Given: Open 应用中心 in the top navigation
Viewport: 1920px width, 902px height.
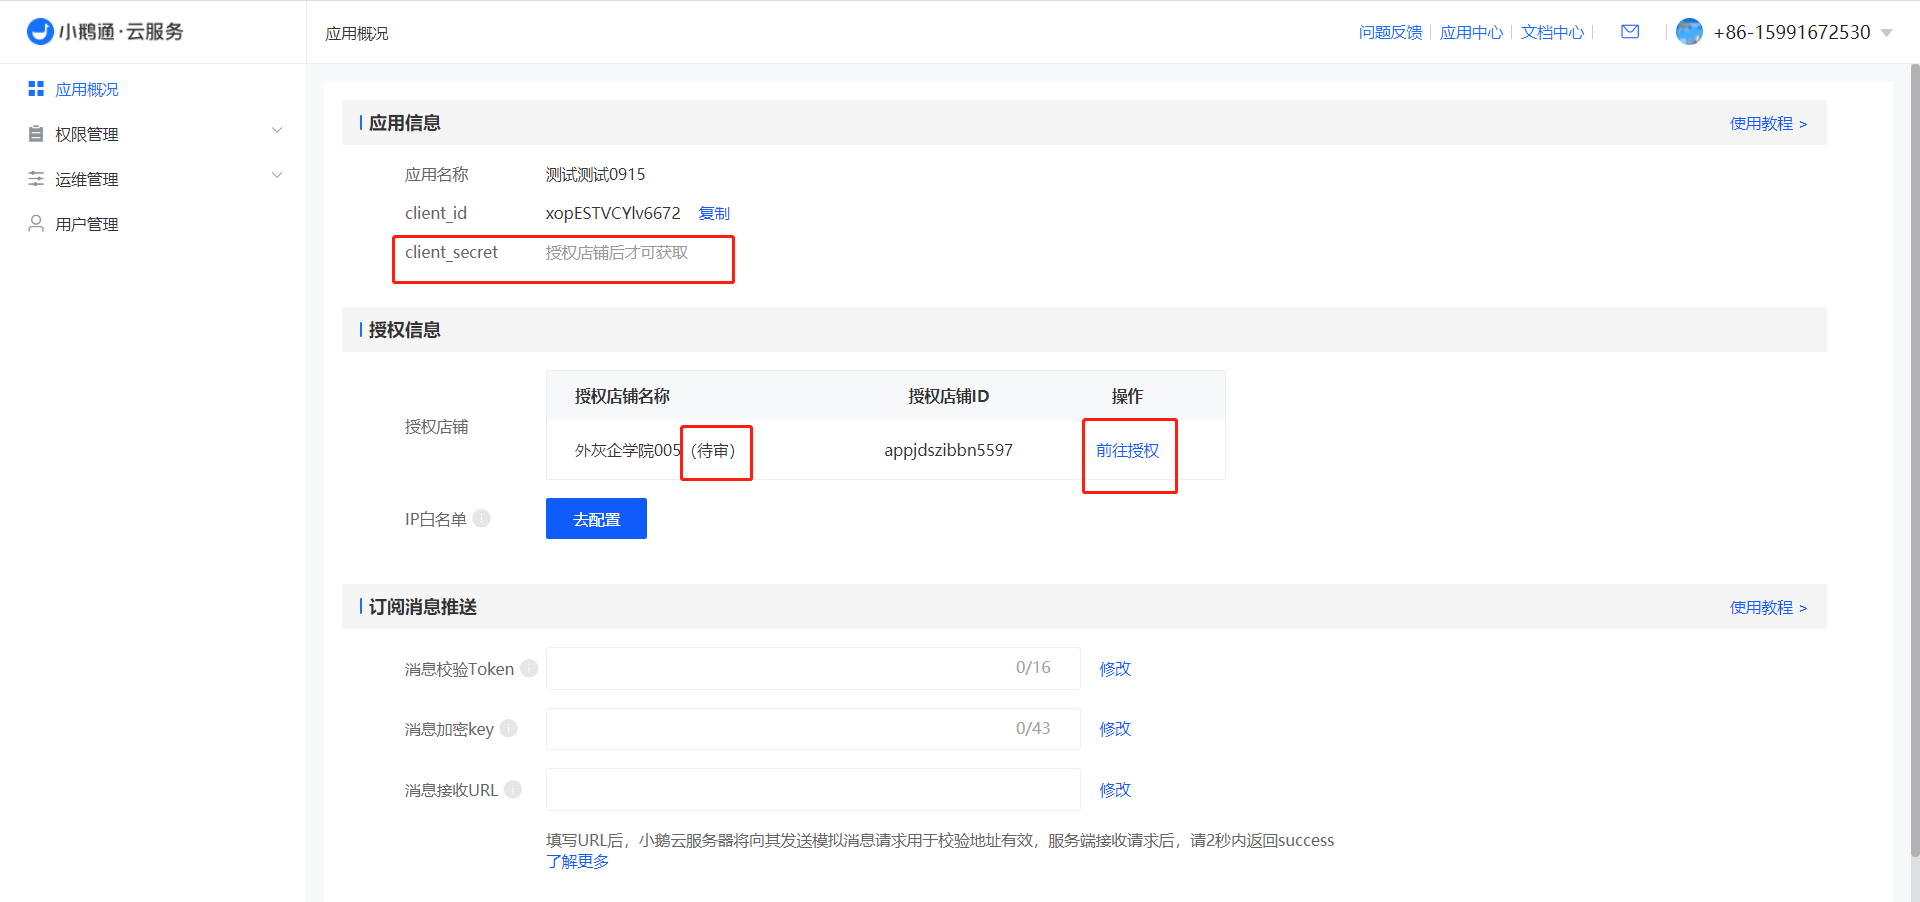Looking at the screenshot, I should pyautogui.click(x=1471, y=33).
